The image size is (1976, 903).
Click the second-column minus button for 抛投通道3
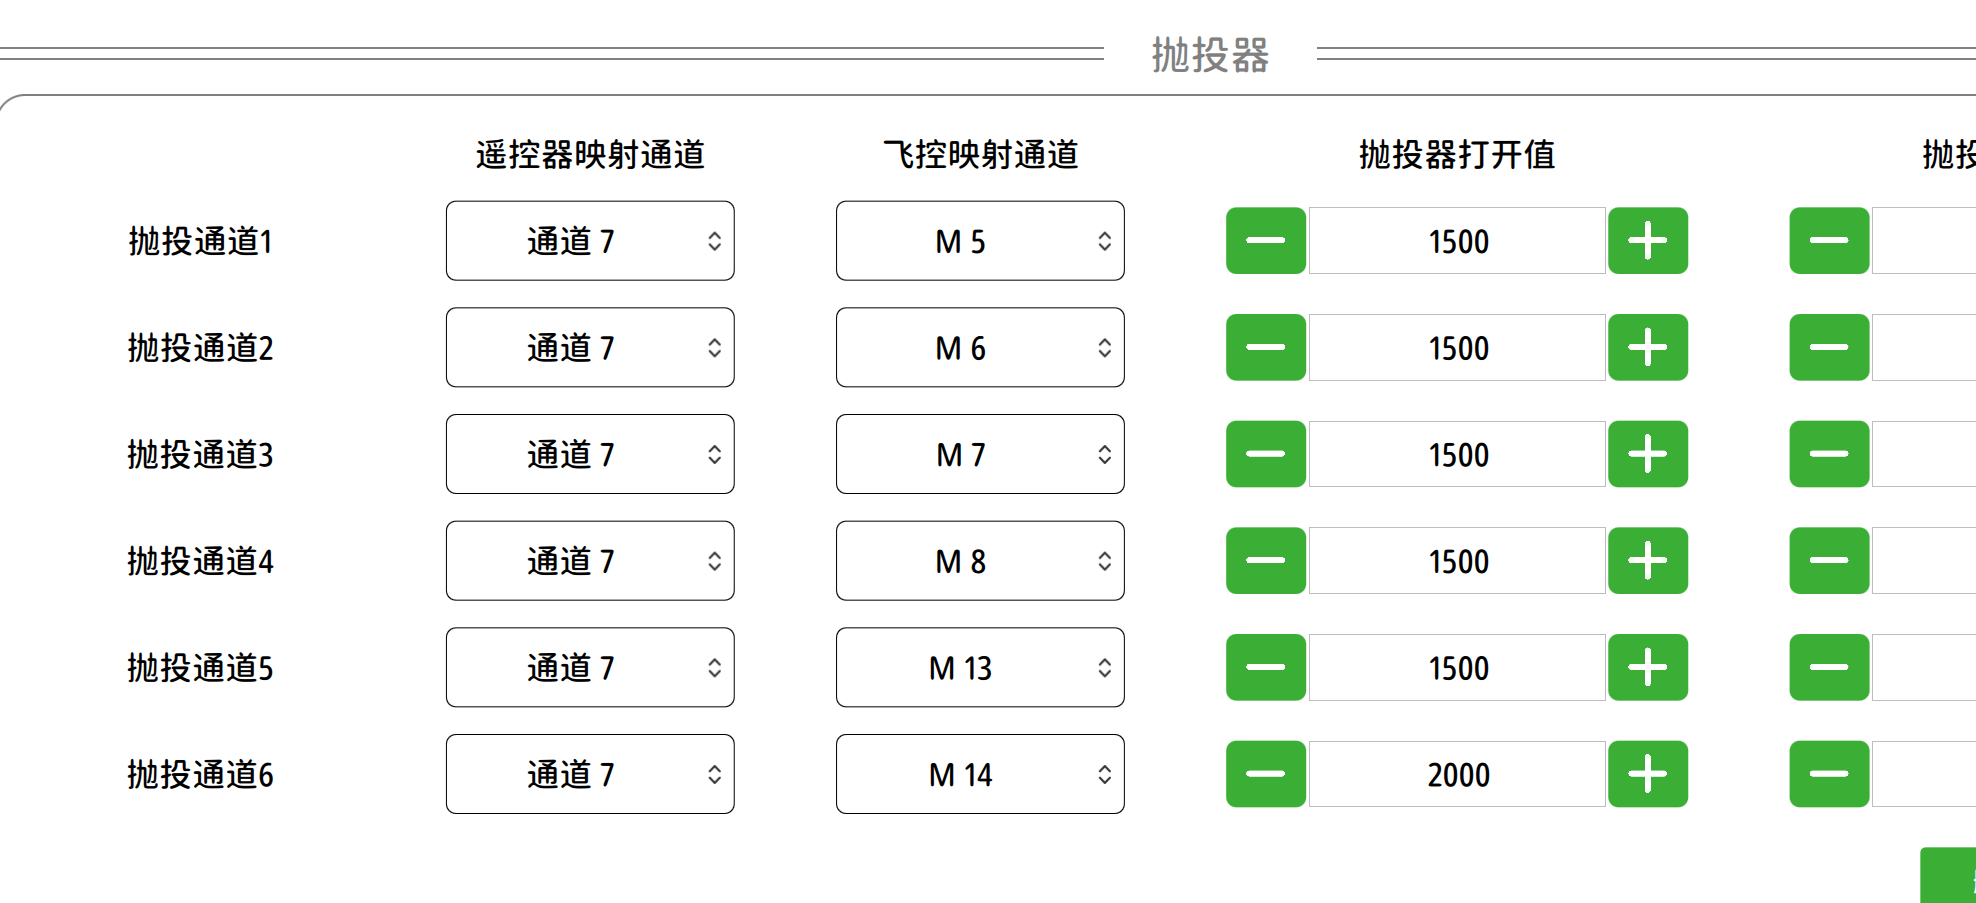coord(1828,454)
